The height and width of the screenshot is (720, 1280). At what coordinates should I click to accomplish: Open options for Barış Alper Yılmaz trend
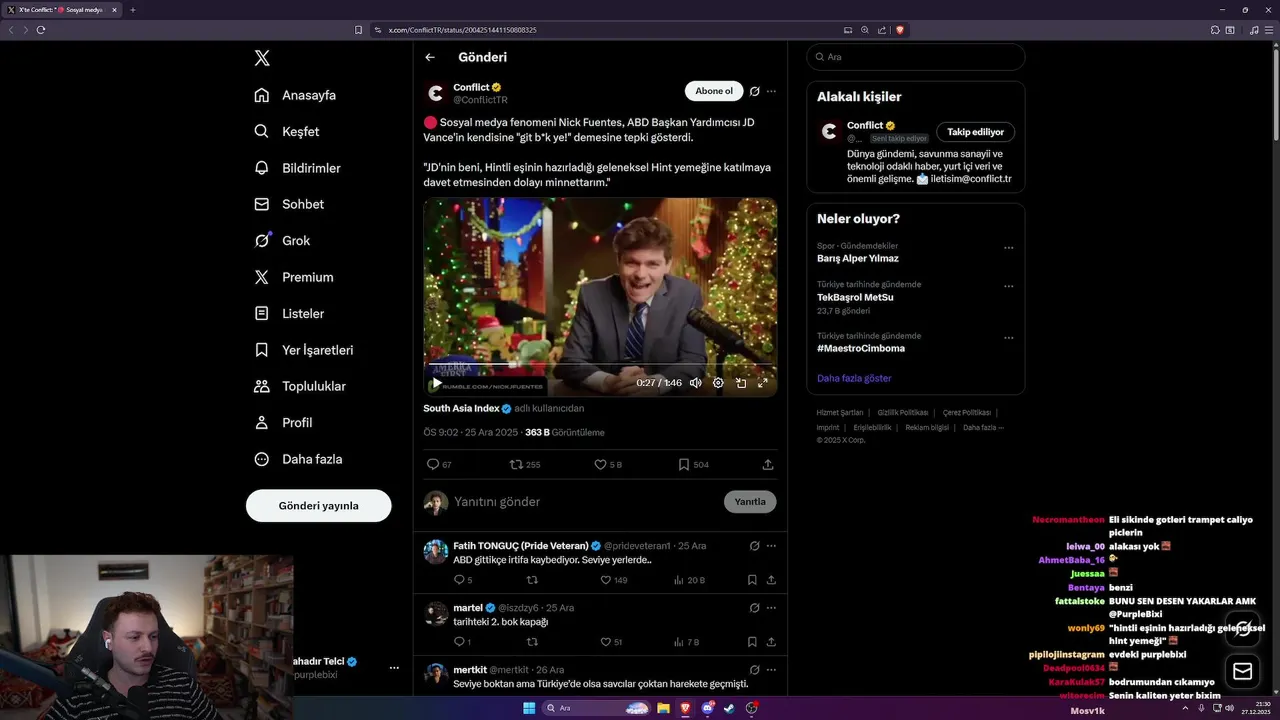[x=1008, y=248]
